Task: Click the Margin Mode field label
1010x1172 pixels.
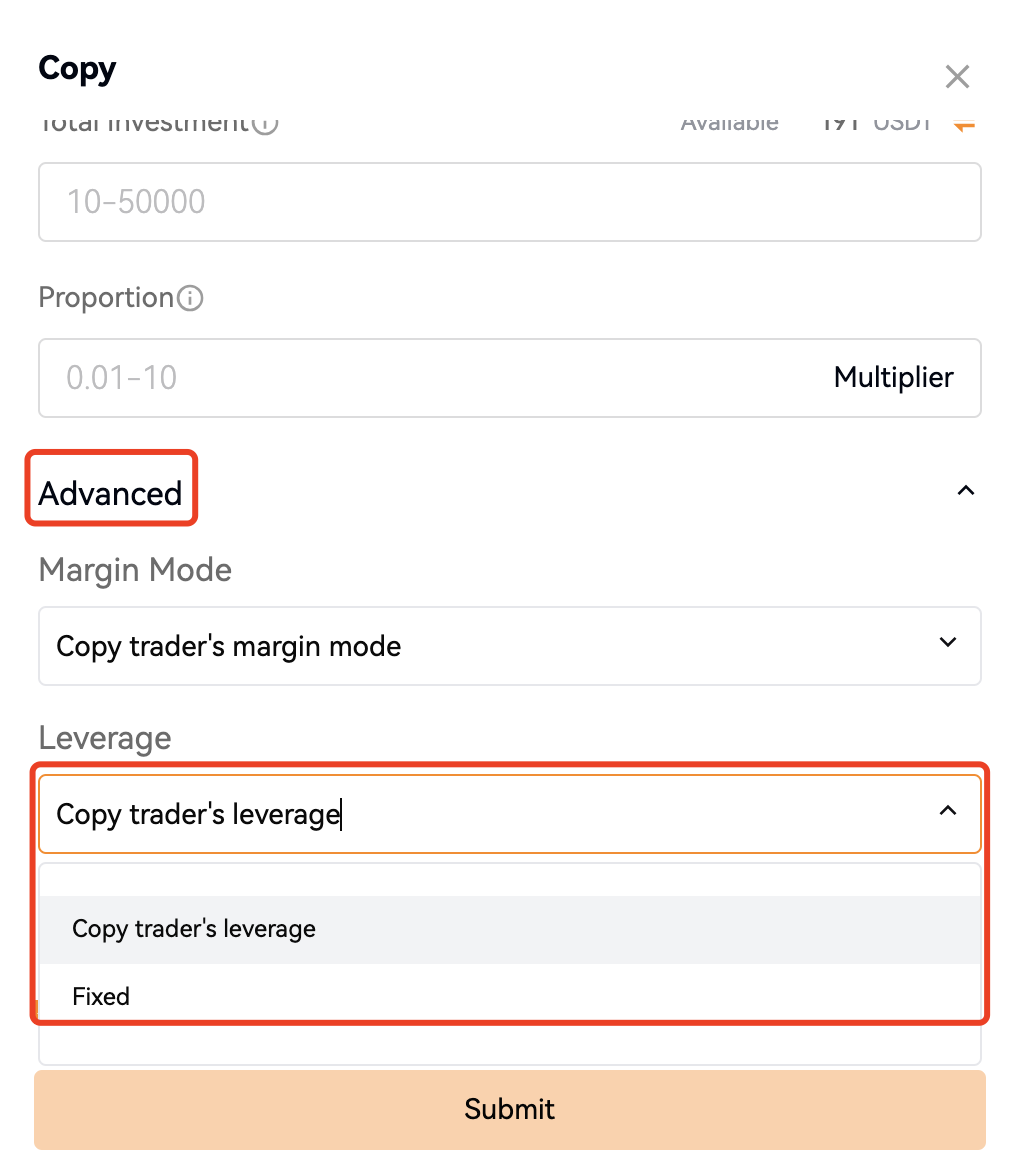Action: click(135, 570)
